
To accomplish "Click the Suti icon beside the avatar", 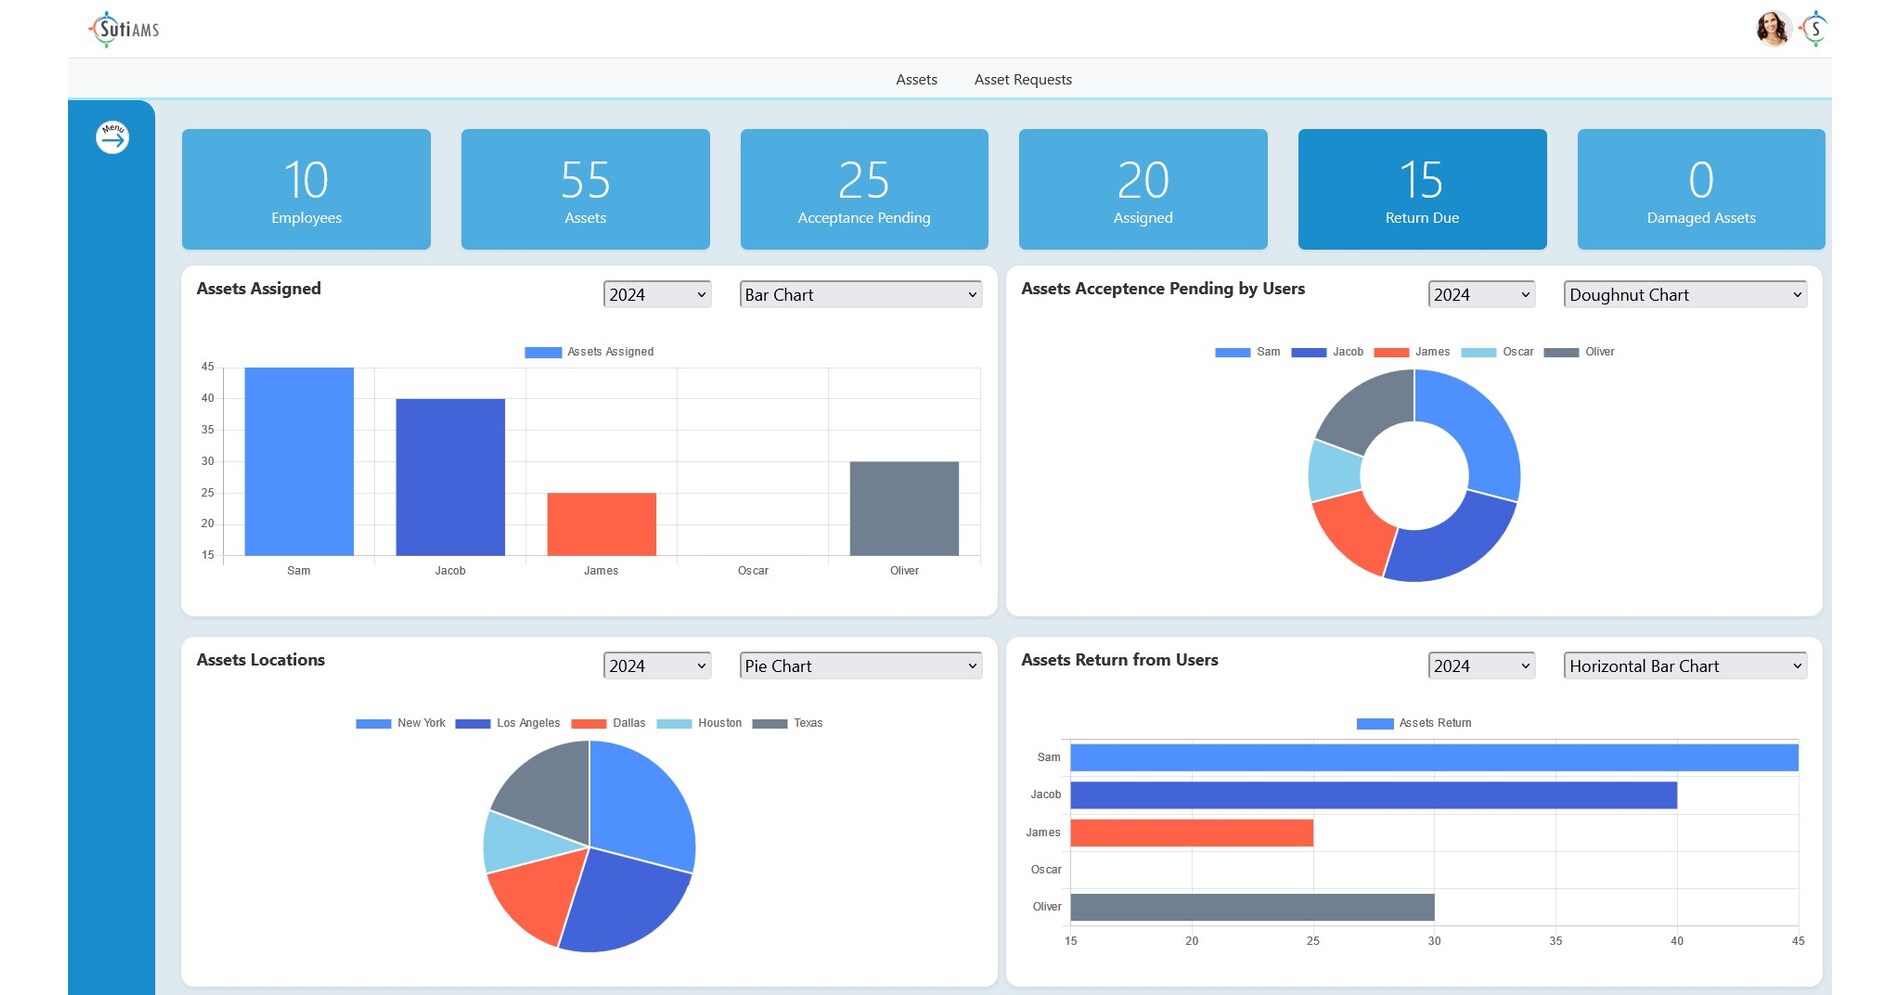I will tap(1814, 29).
